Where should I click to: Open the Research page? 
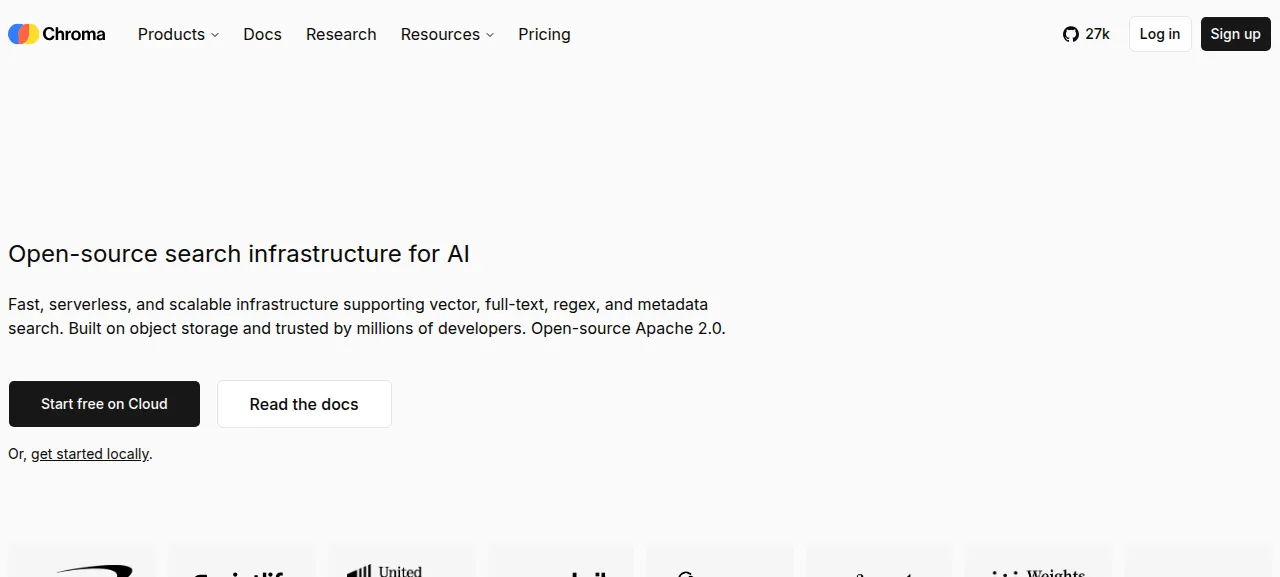click(x=341, y=34)
